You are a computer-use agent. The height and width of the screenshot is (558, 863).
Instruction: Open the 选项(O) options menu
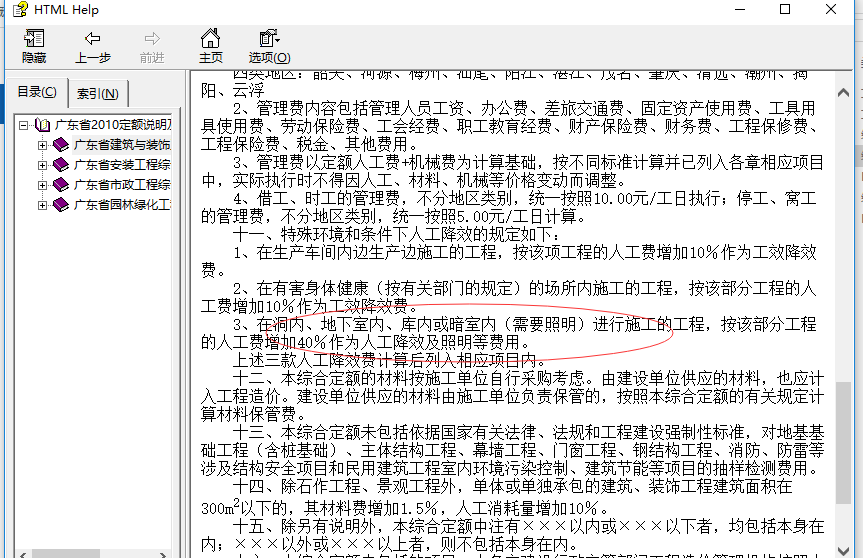269,46
